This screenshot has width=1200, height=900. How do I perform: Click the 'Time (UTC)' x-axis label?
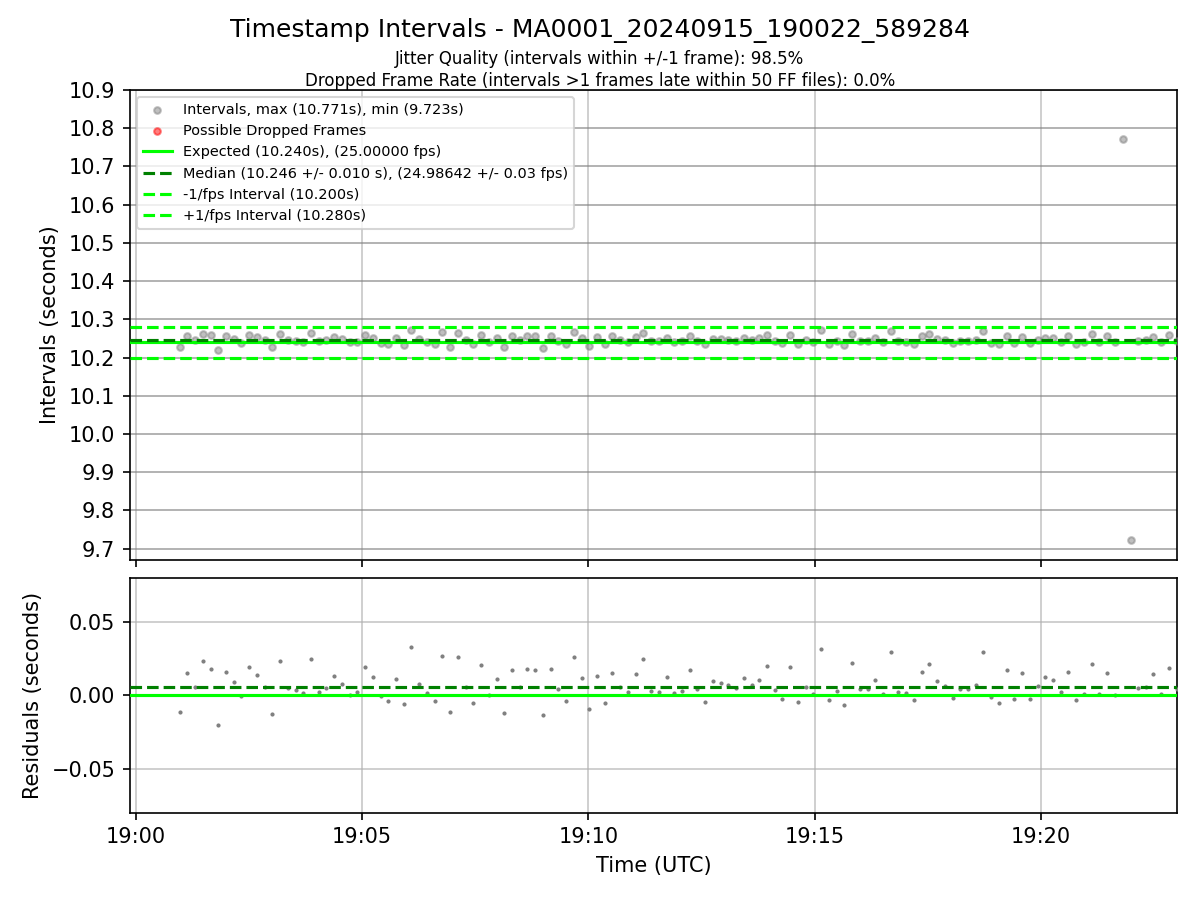(653, 865)
